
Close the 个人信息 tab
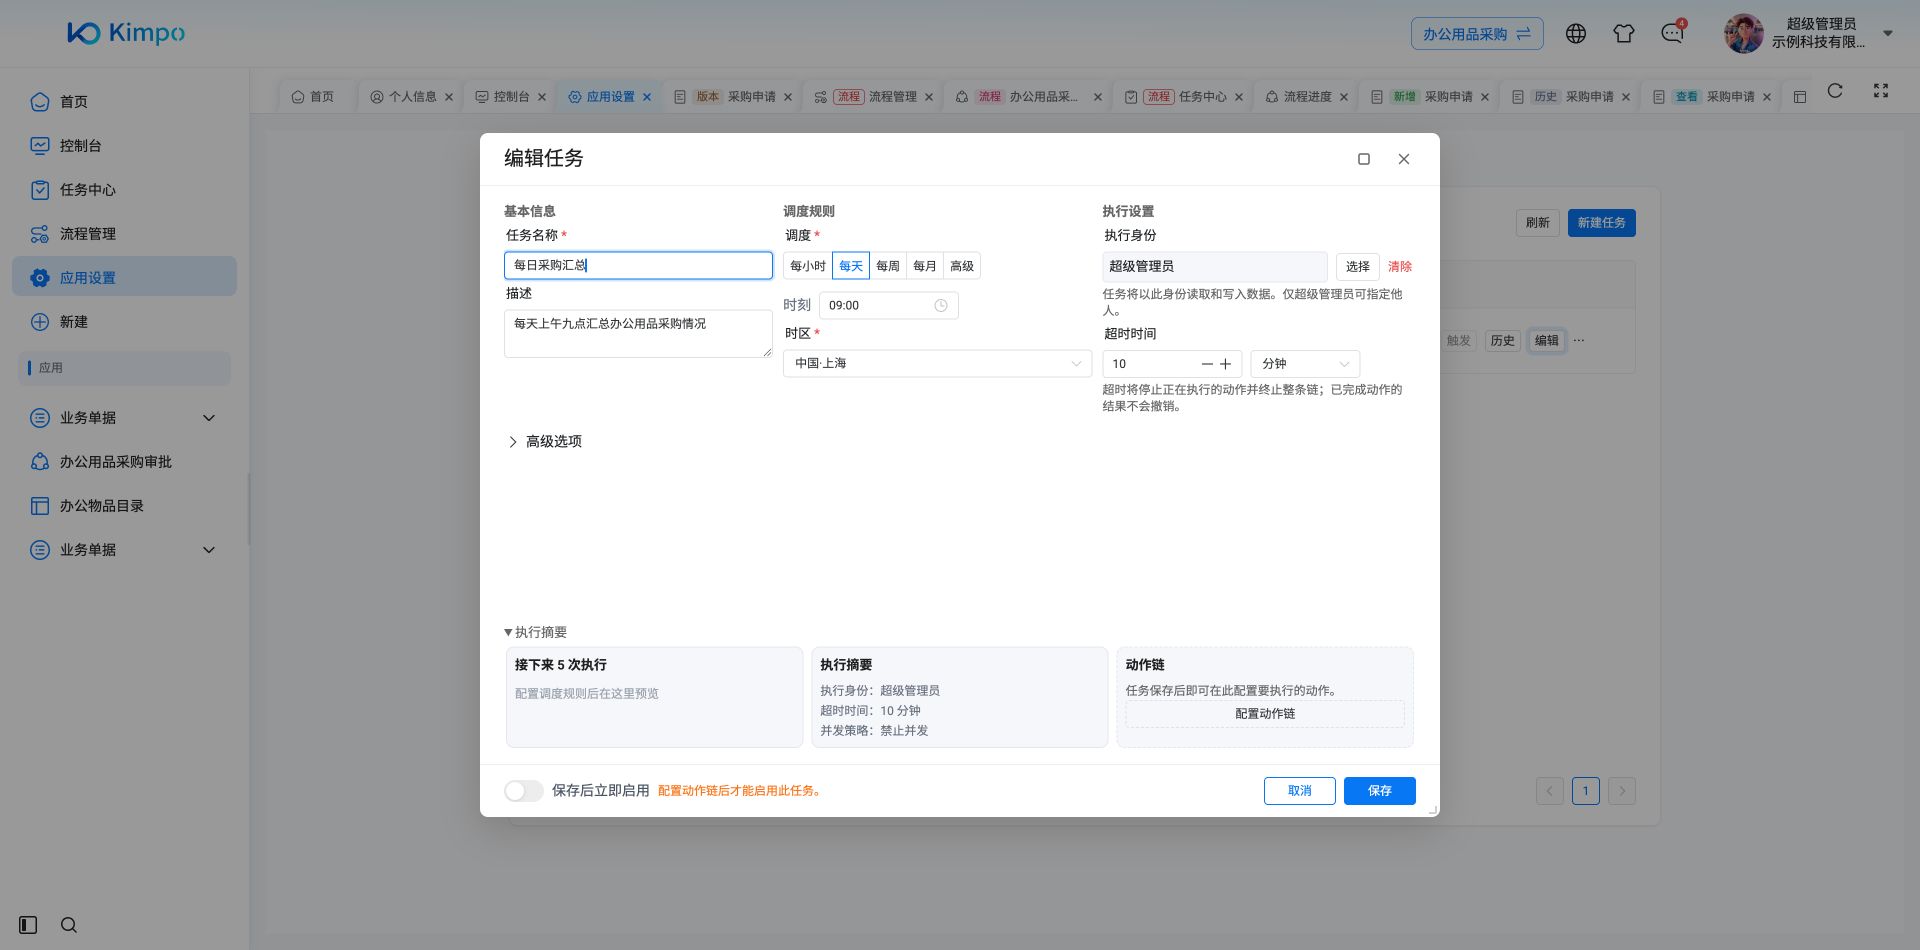pos(449,97)
